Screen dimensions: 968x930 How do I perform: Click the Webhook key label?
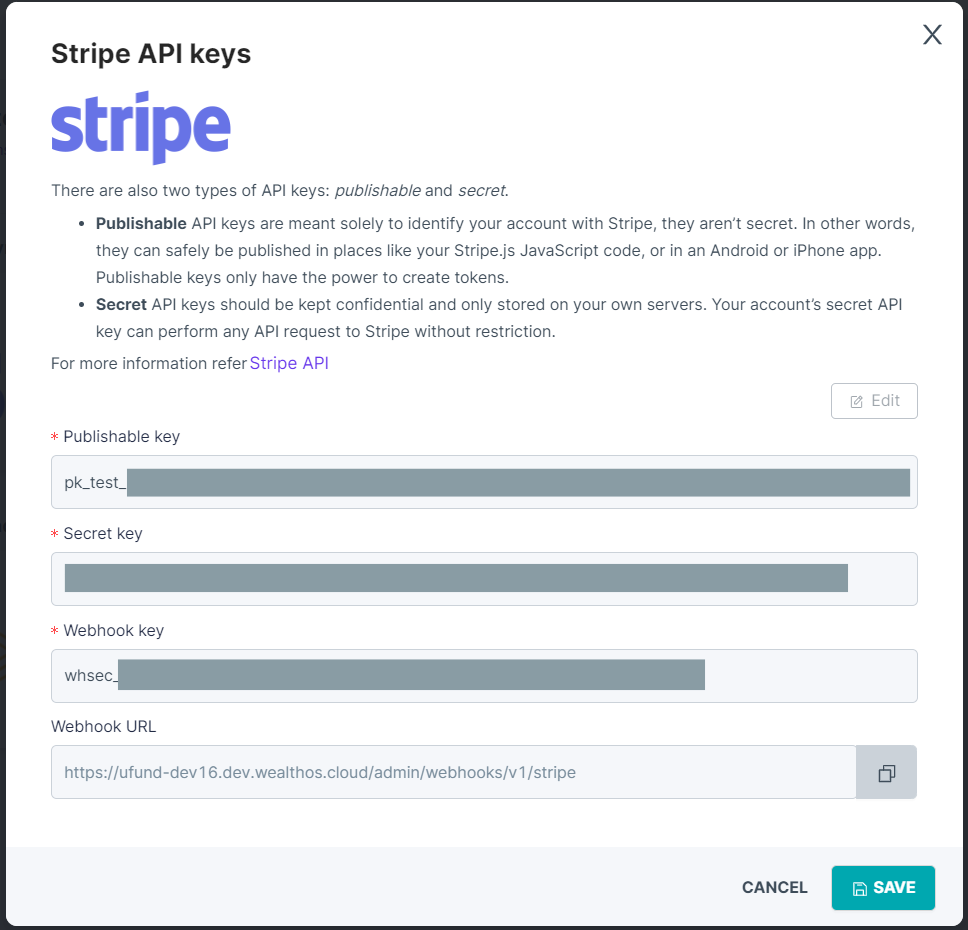[x=114, y=630]
